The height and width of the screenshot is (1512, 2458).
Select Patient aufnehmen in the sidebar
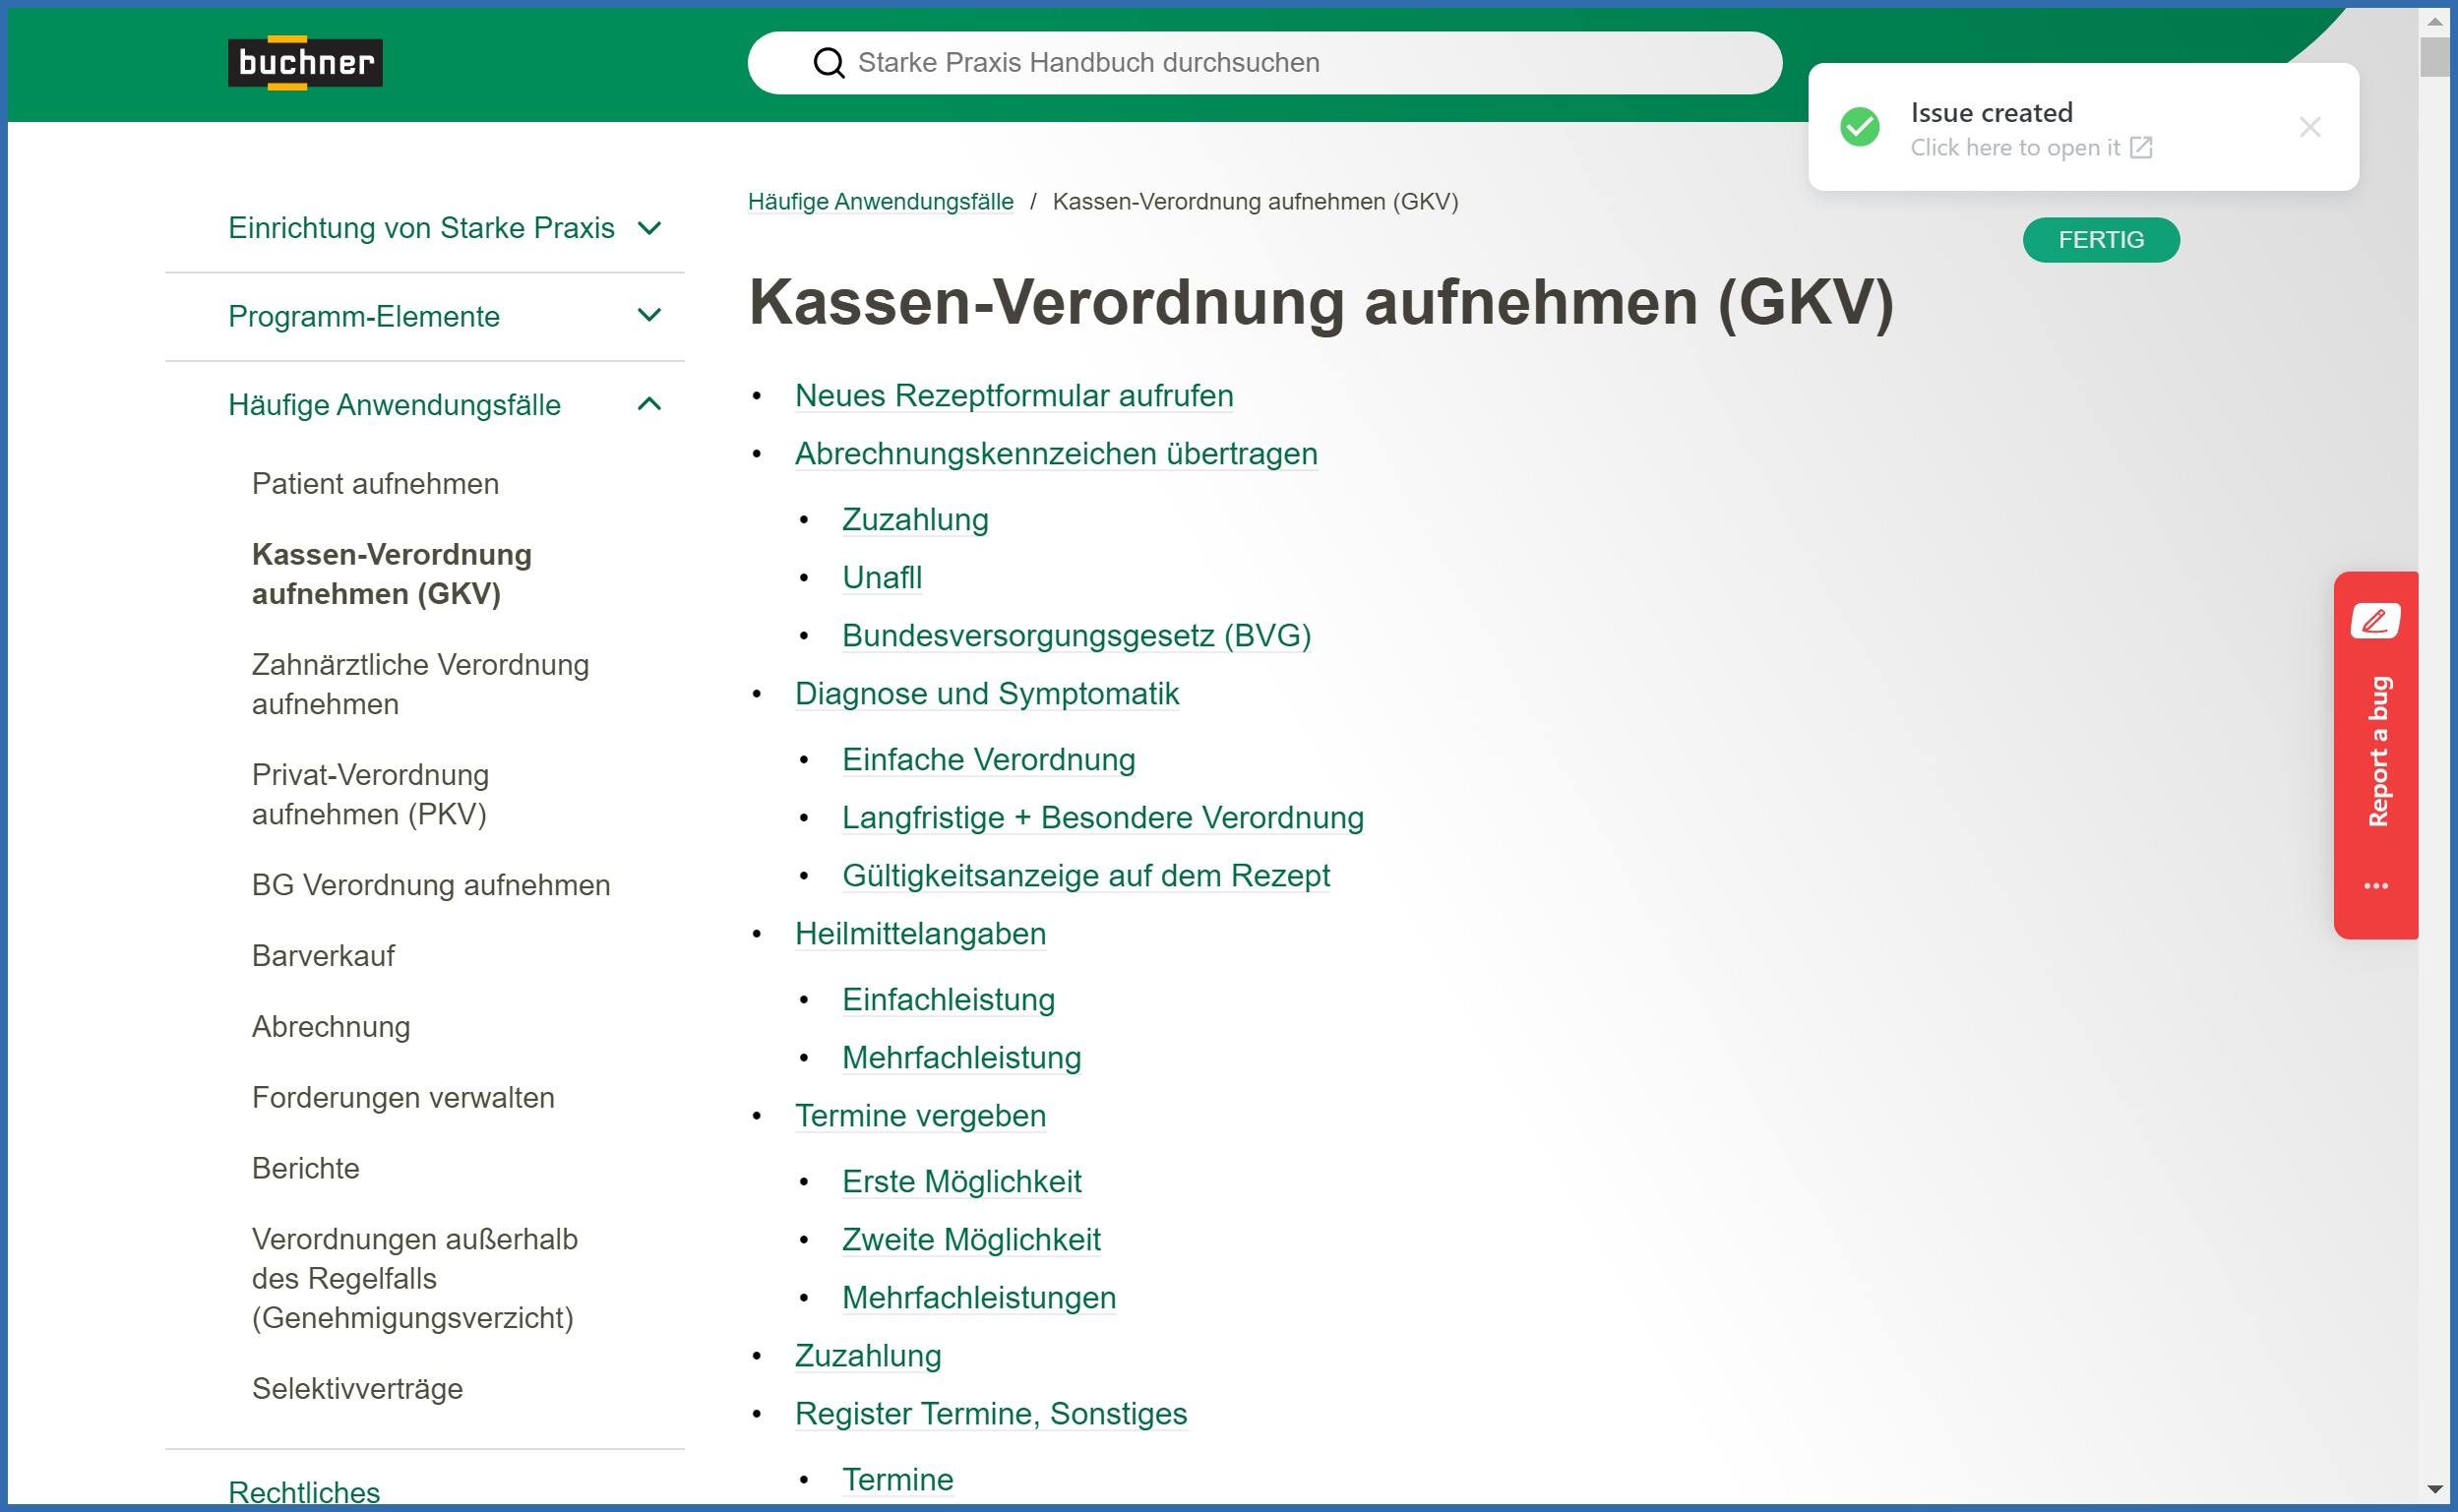pyautogui.click(x=374, y=483)
